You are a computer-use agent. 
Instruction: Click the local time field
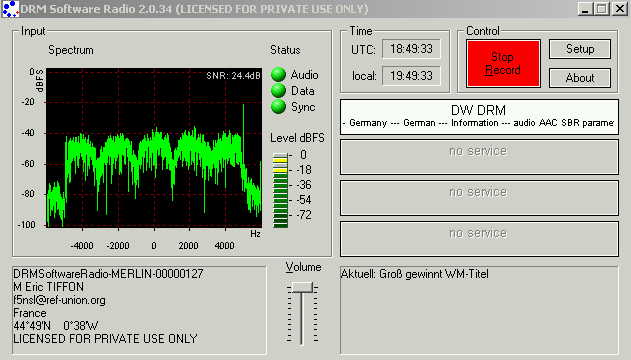click(411, 76)
